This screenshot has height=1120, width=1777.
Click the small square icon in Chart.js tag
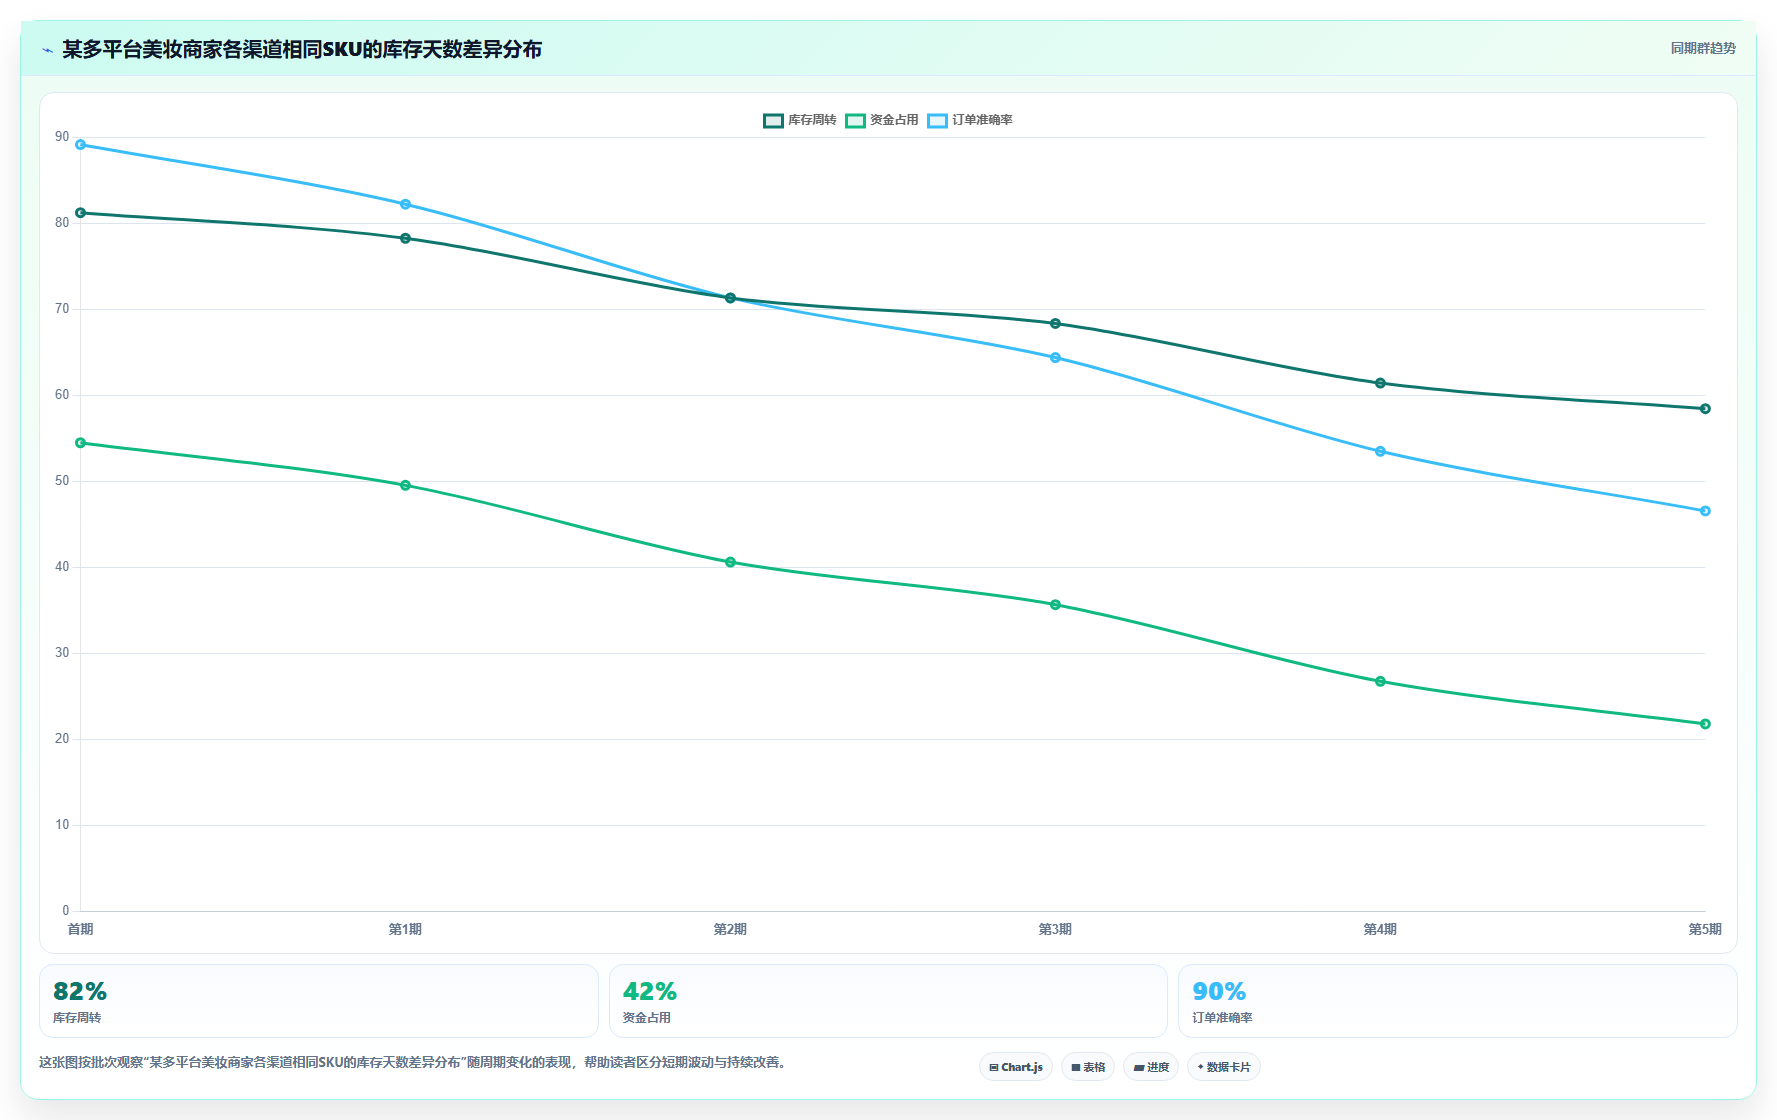click(x=993, y=1067)
